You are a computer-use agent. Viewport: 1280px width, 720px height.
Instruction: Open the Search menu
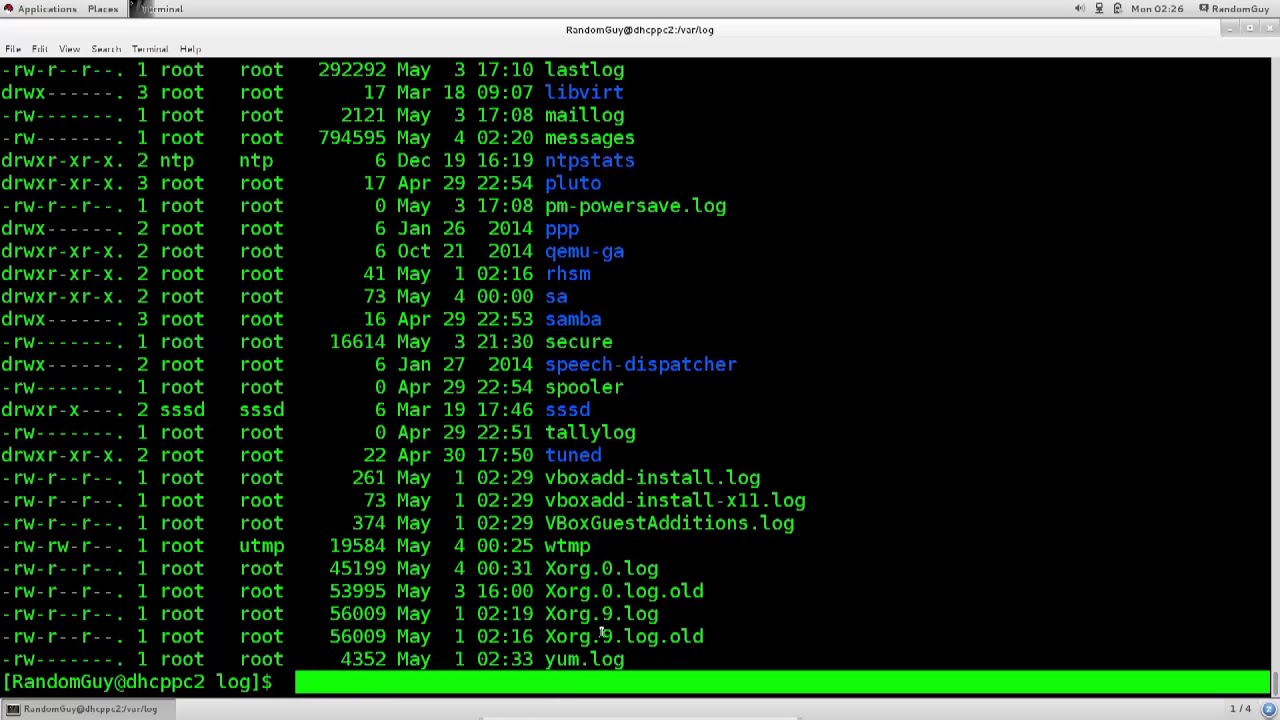pos(106,49)
